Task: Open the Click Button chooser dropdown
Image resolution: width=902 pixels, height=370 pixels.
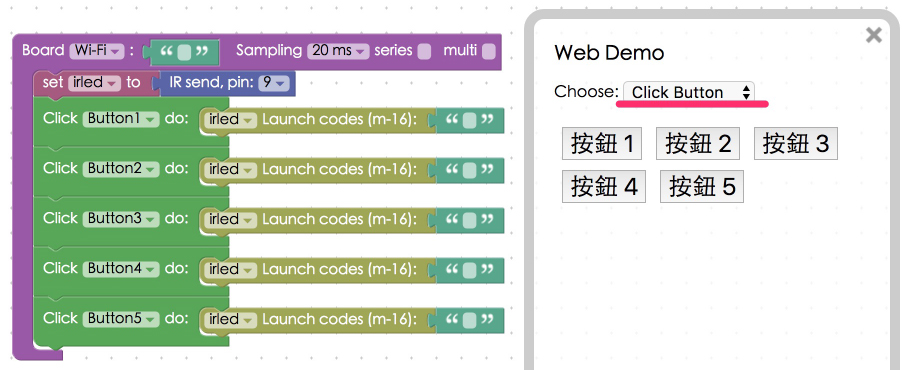Action: coord(689,92)
